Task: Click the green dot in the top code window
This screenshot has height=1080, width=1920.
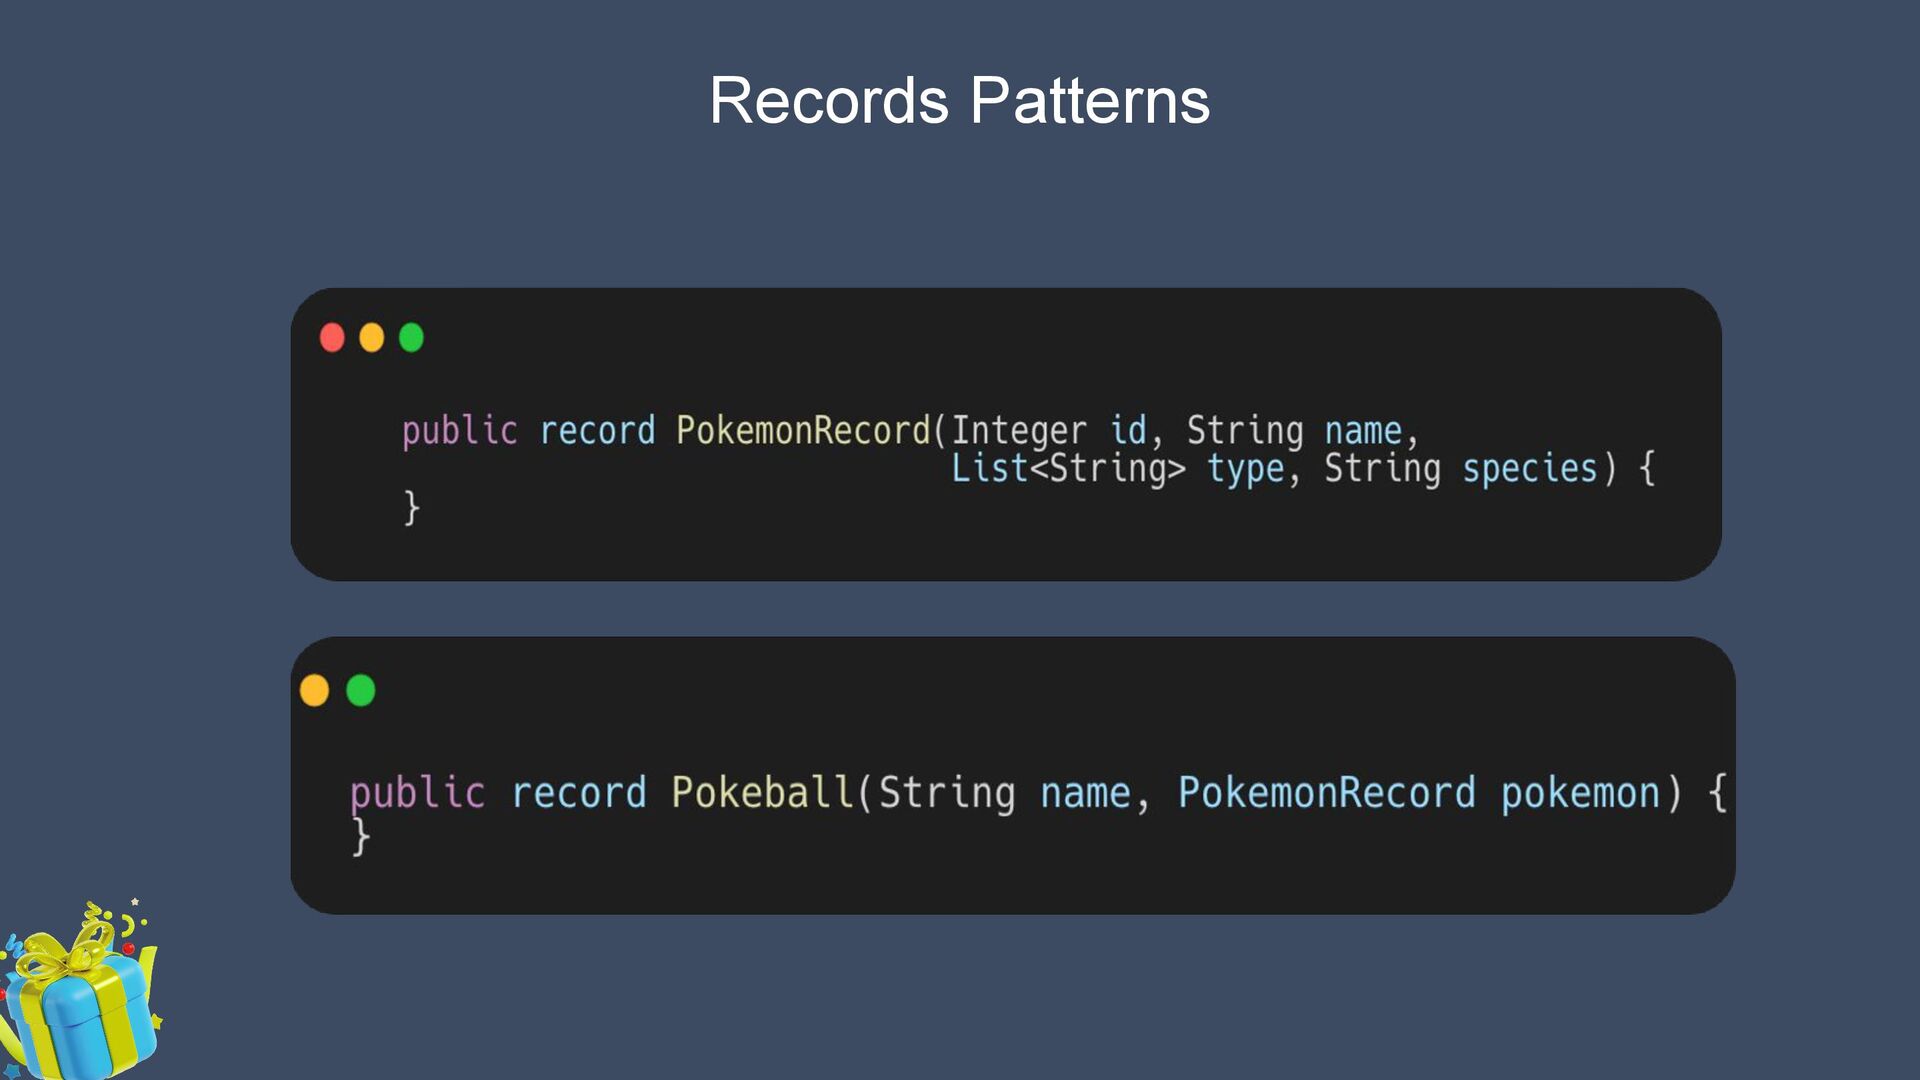Action: tap(411, 338)
